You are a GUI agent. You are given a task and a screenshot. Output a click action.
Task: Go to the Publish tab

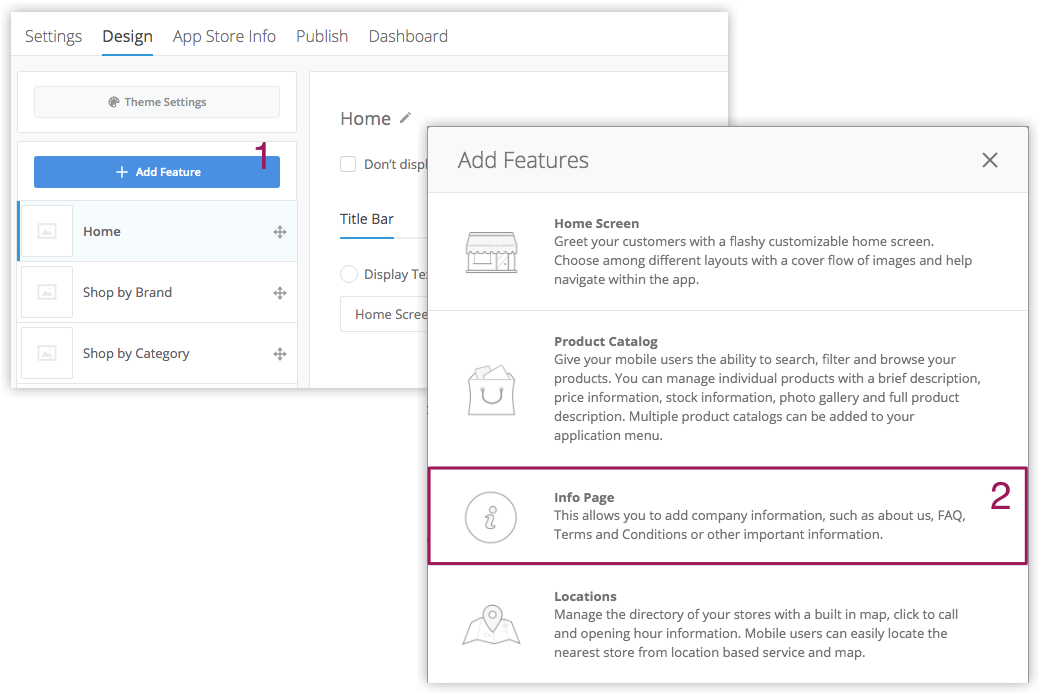tap(321, 36)
